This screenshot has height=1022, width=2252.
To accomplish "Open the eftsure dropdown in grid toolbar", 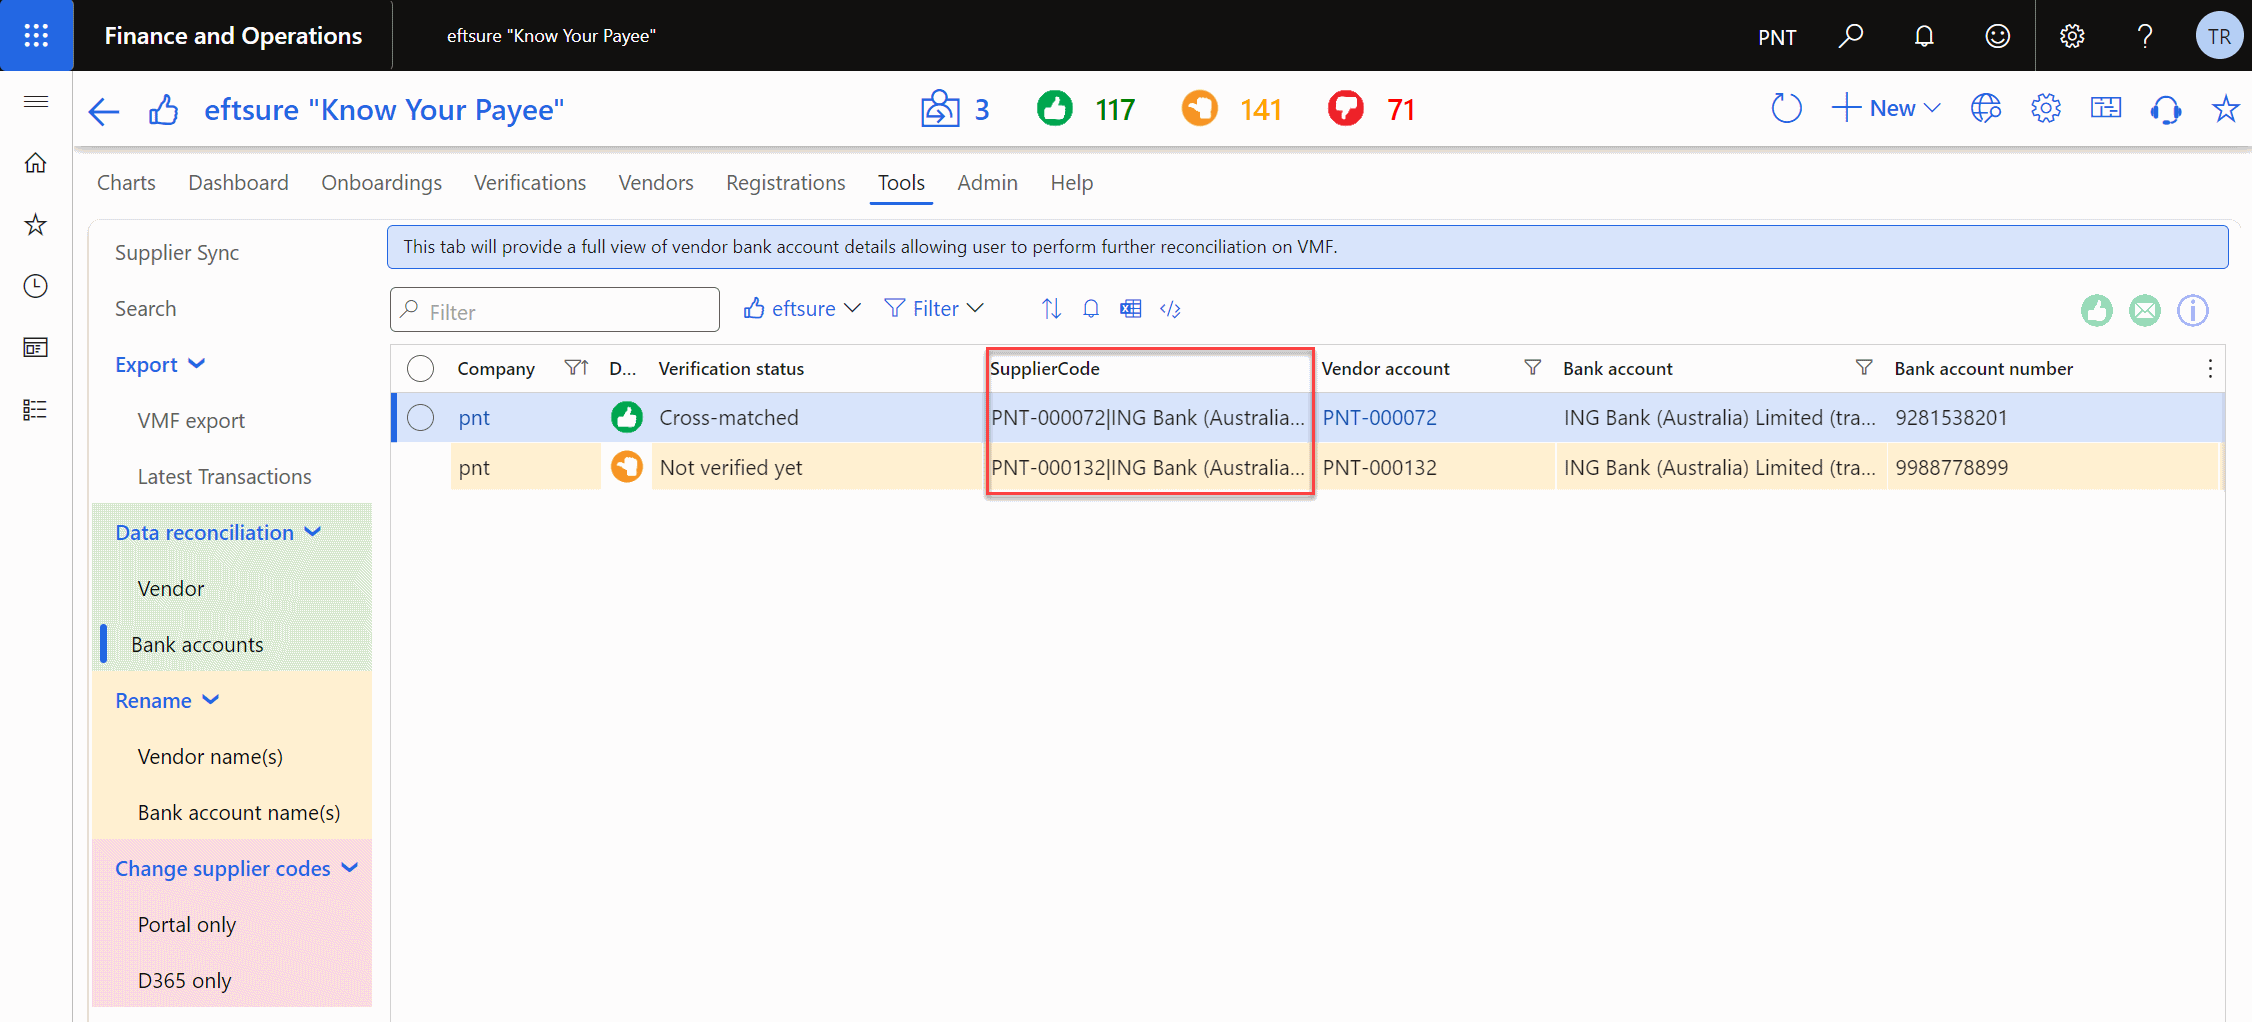I will click(802, 309).
